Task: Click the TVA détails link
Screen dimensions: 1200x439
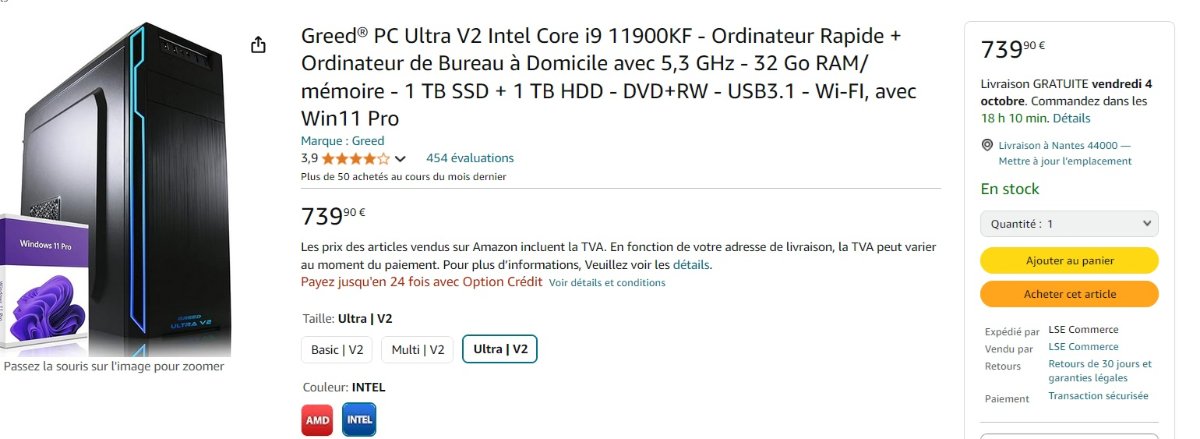Action: click(x=691, y=265)
